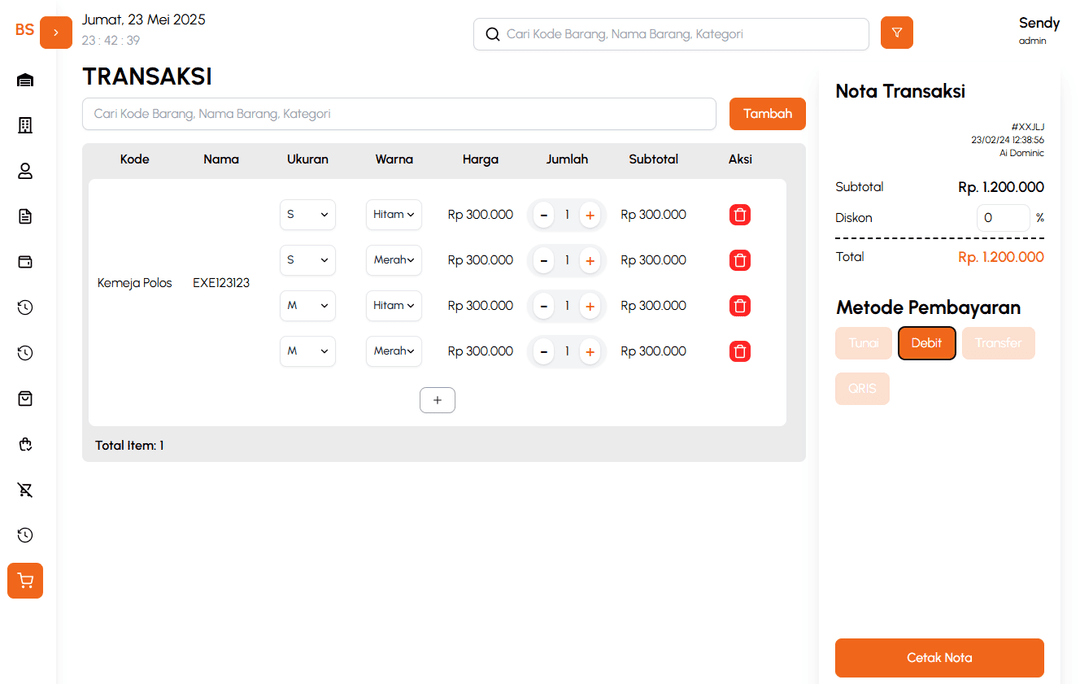Select QRIS payment method

[862, 389]
